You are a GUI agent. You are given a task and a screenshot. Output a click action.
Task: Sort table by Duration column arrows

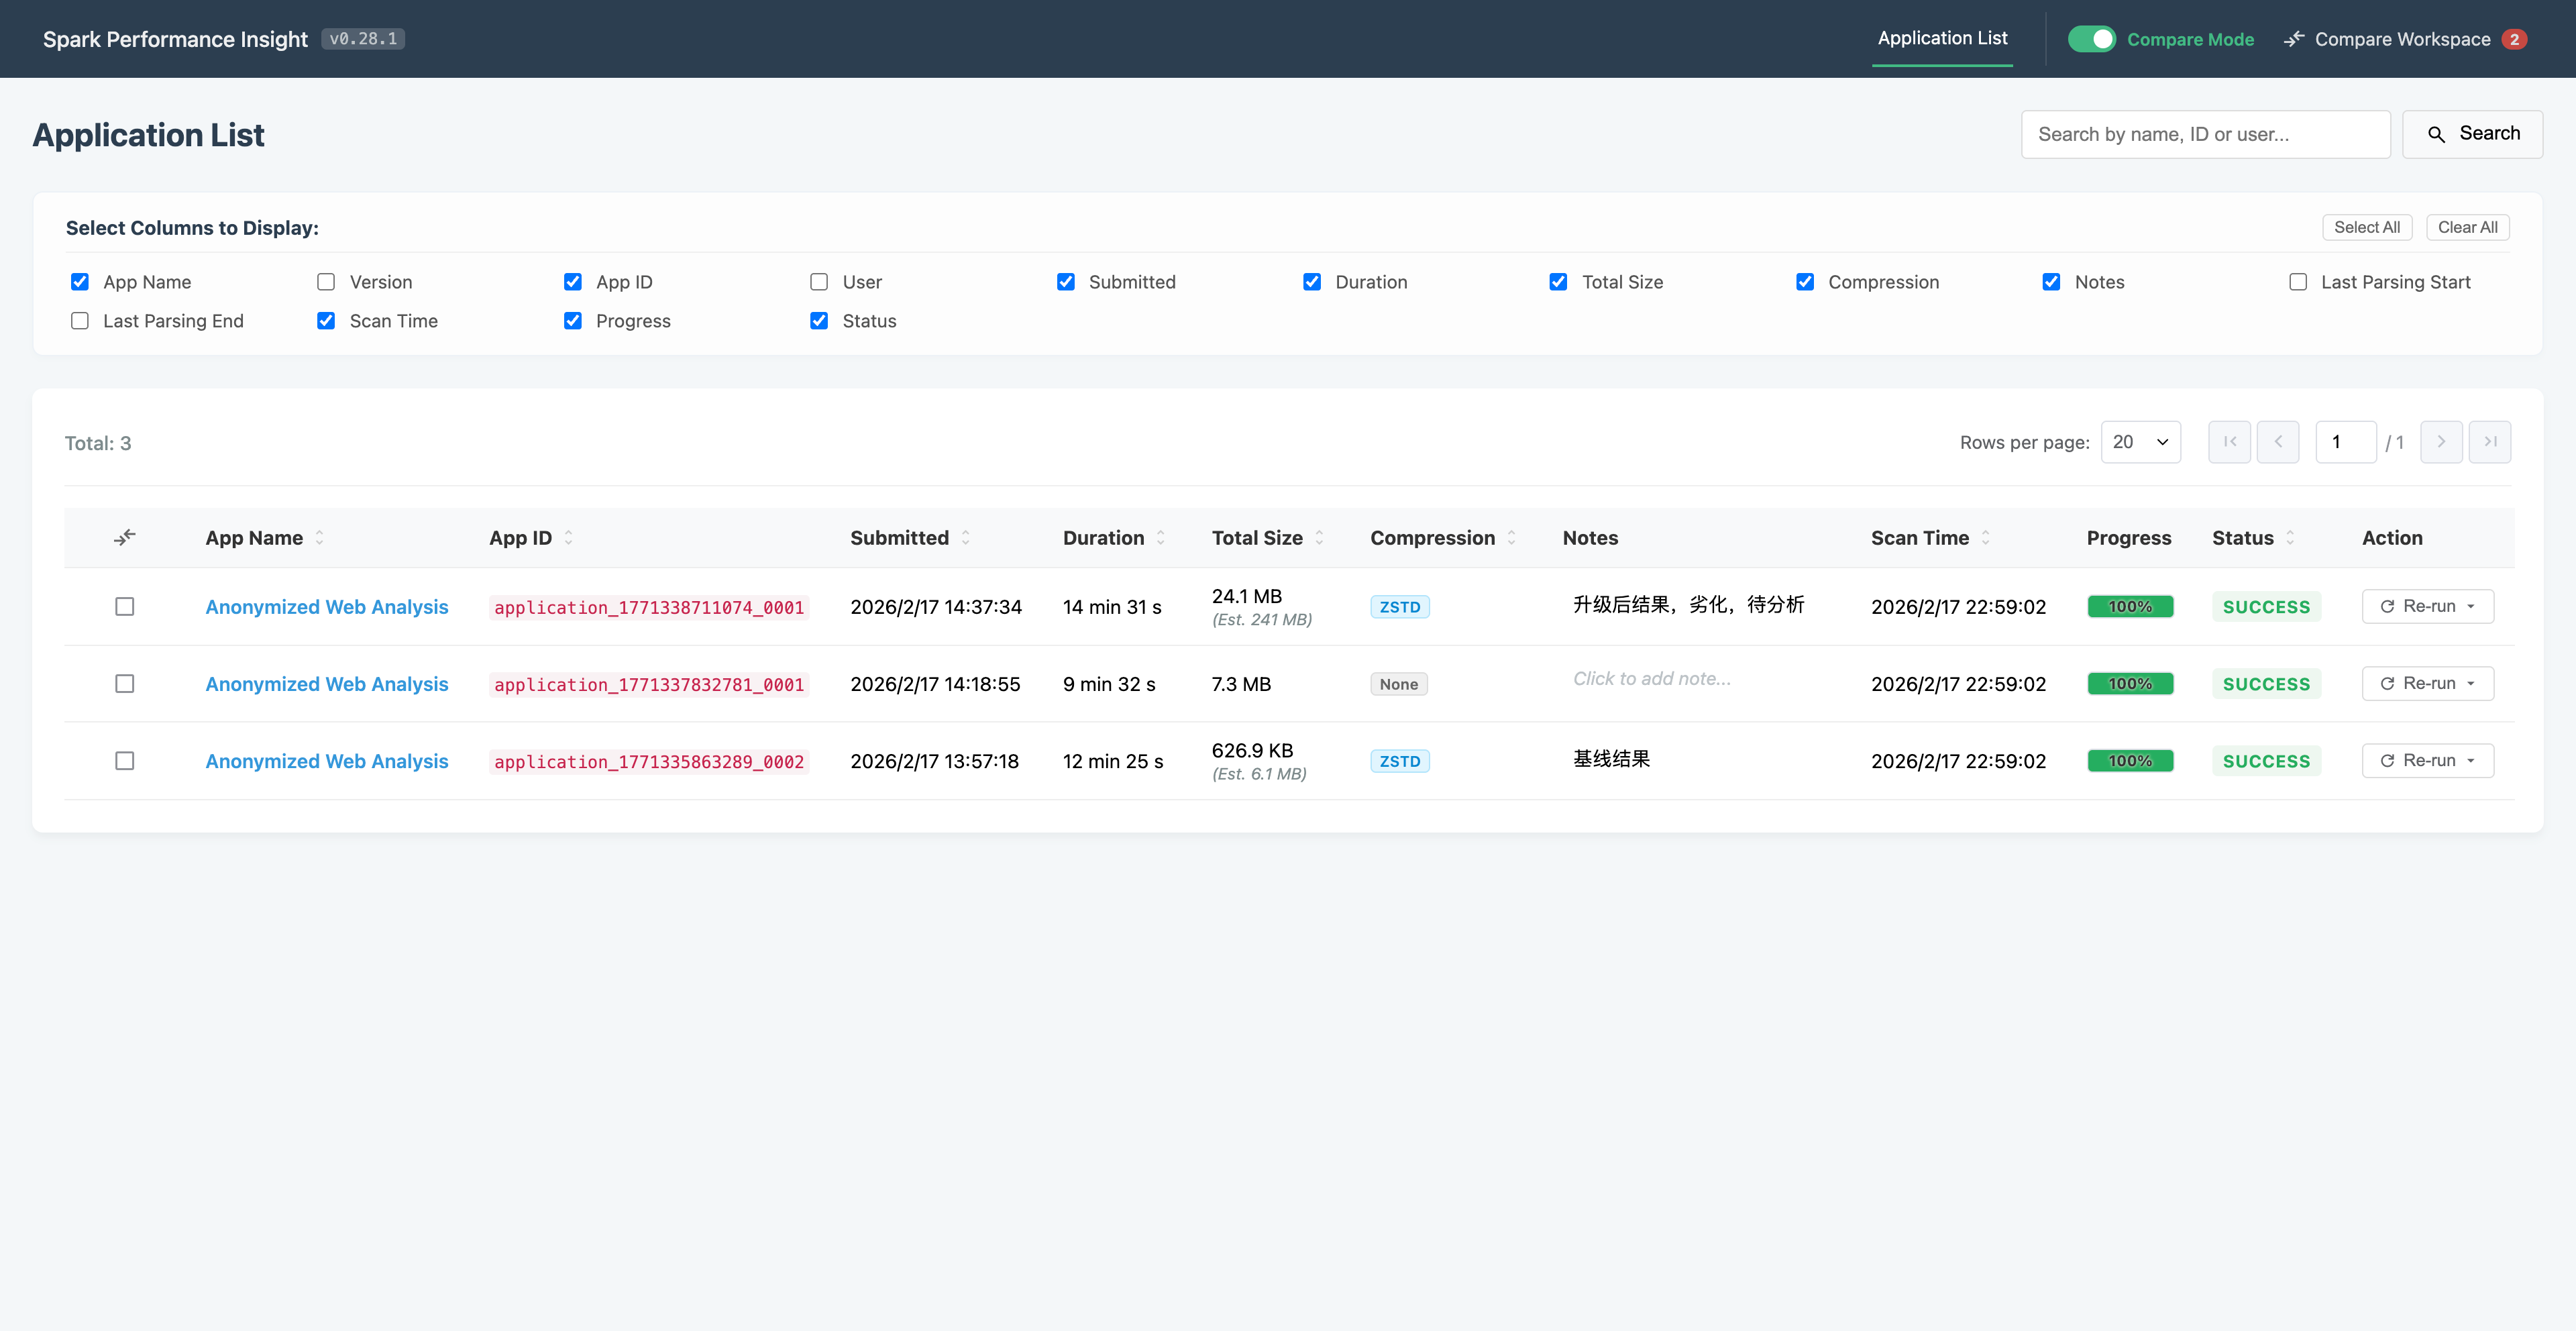click(1161, 538)
